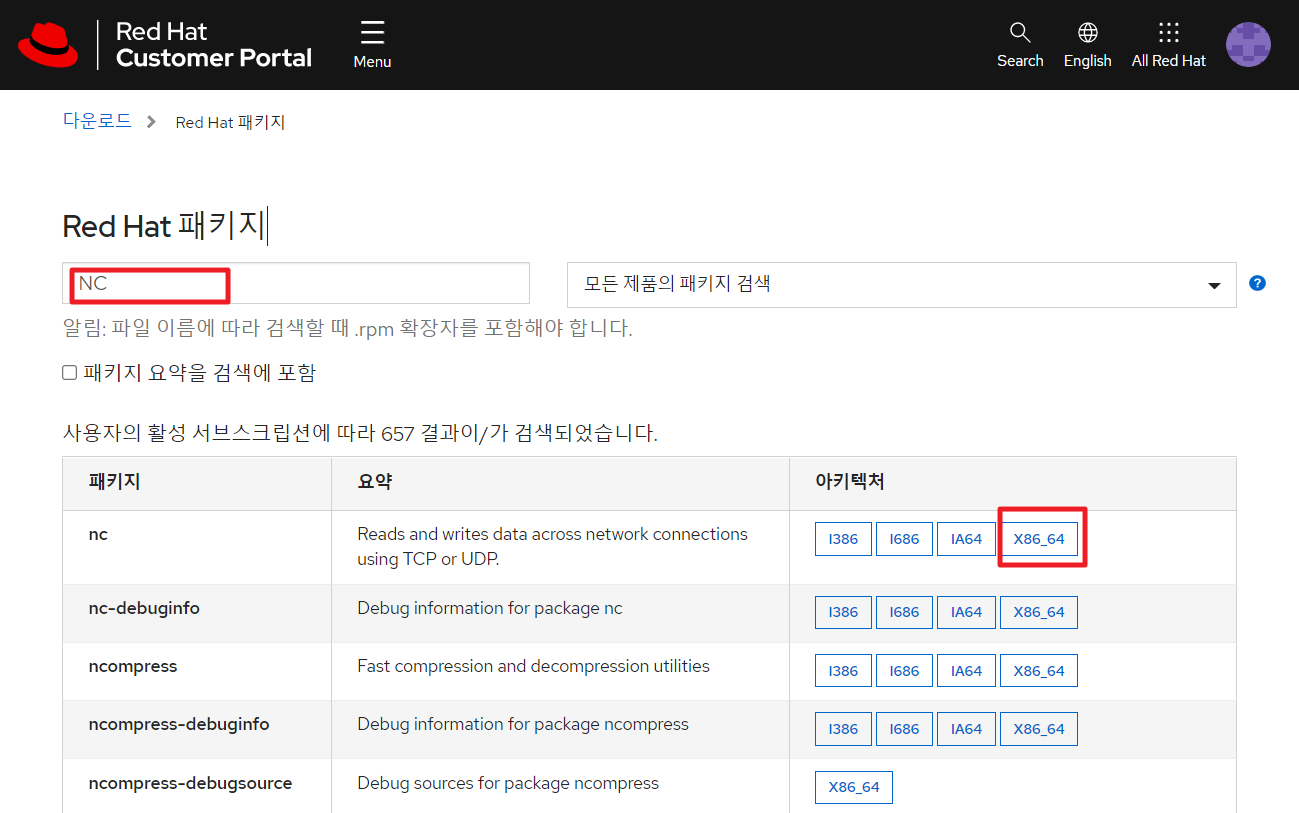The image size is (1299, 813).
Task: Go to Red Hat Customer Portal home text
Action: pos(214,45)
